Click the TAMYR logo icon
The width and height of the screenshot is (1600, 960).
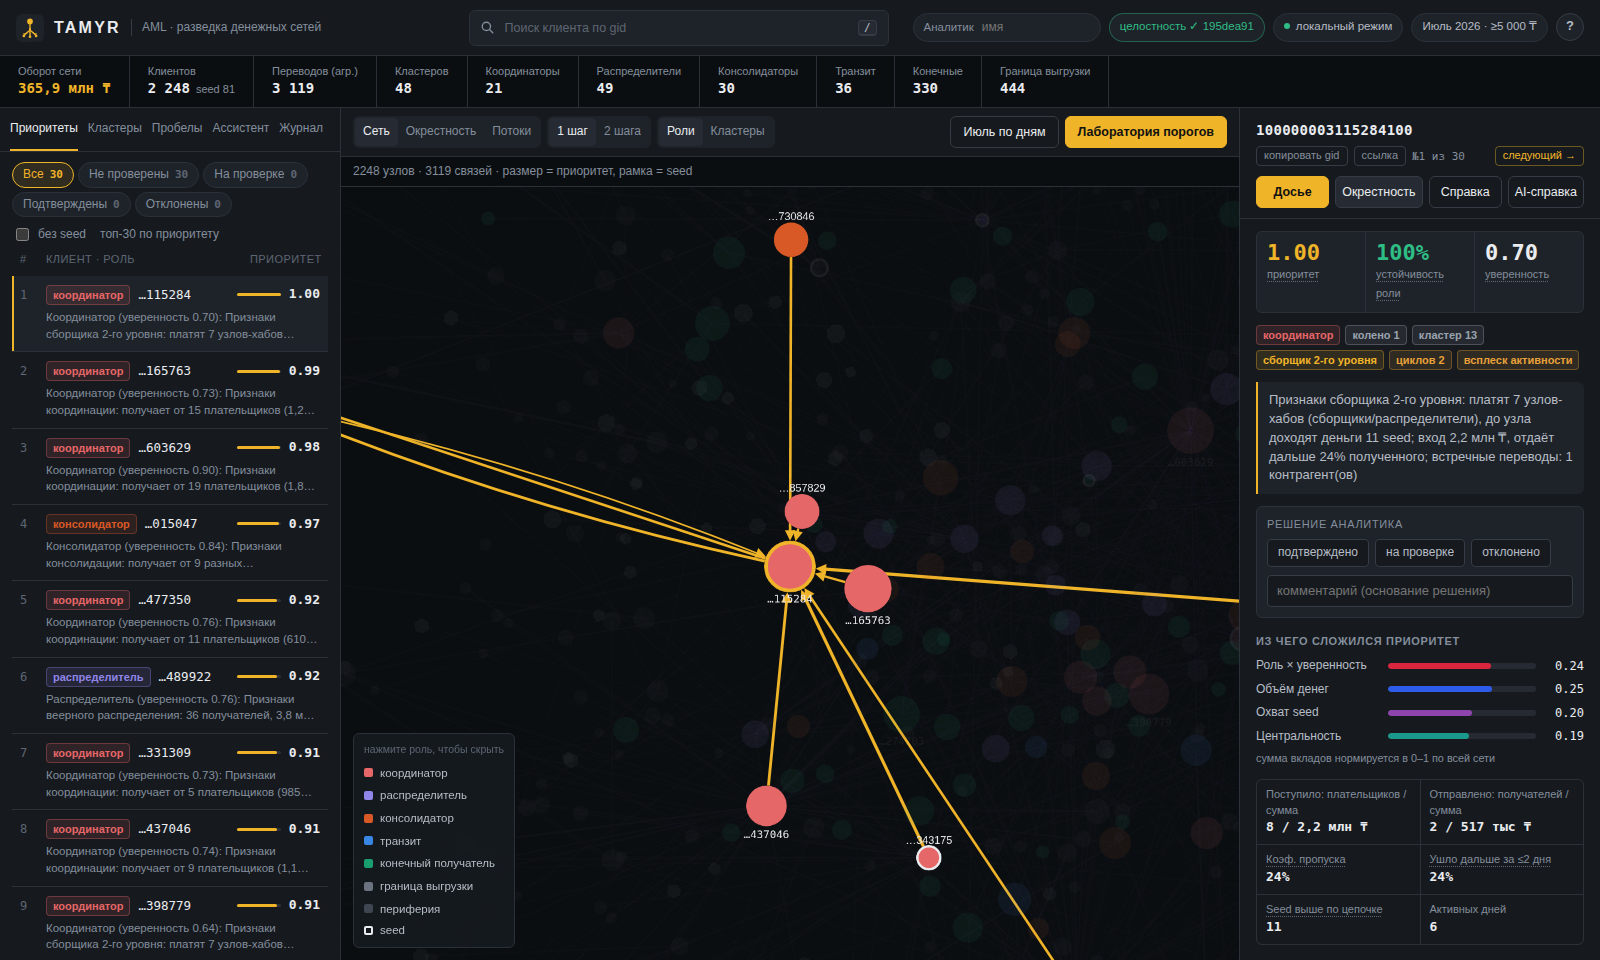30,28
